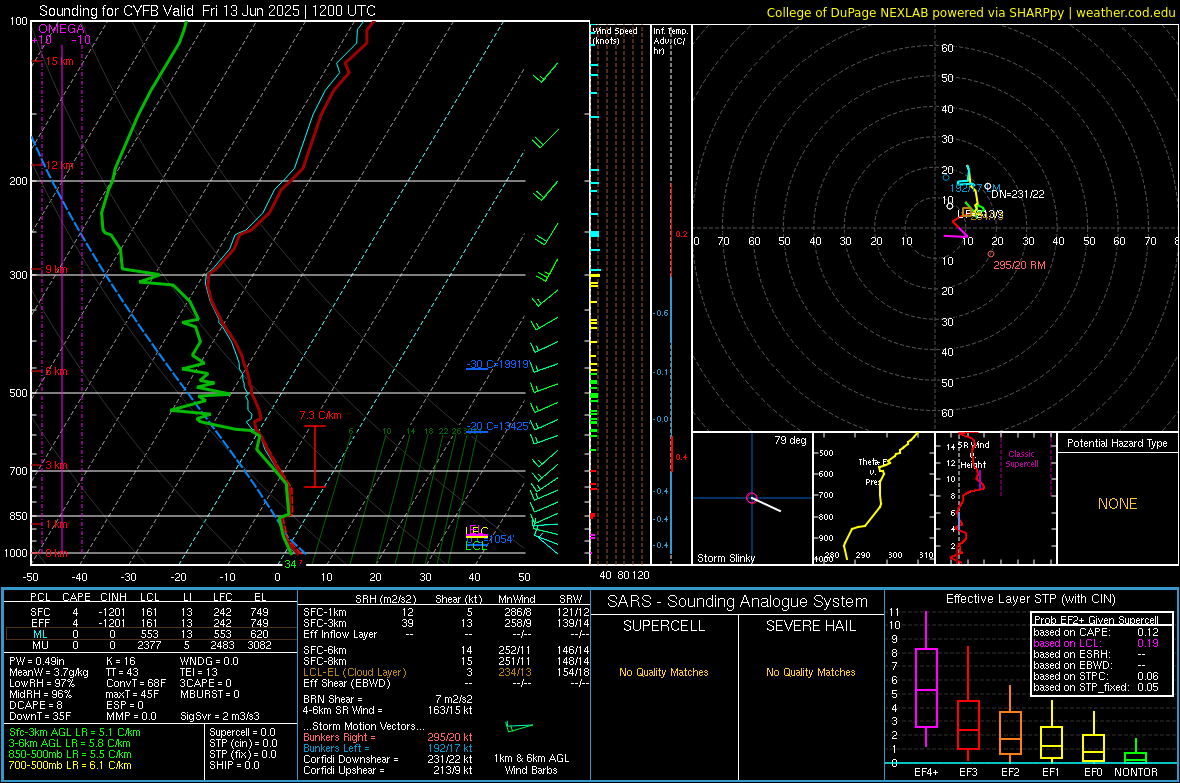Click the Bunkers Right = 295/20 kt line
The height and width of the screenshot is (783, 1180).
pos(388,737)
